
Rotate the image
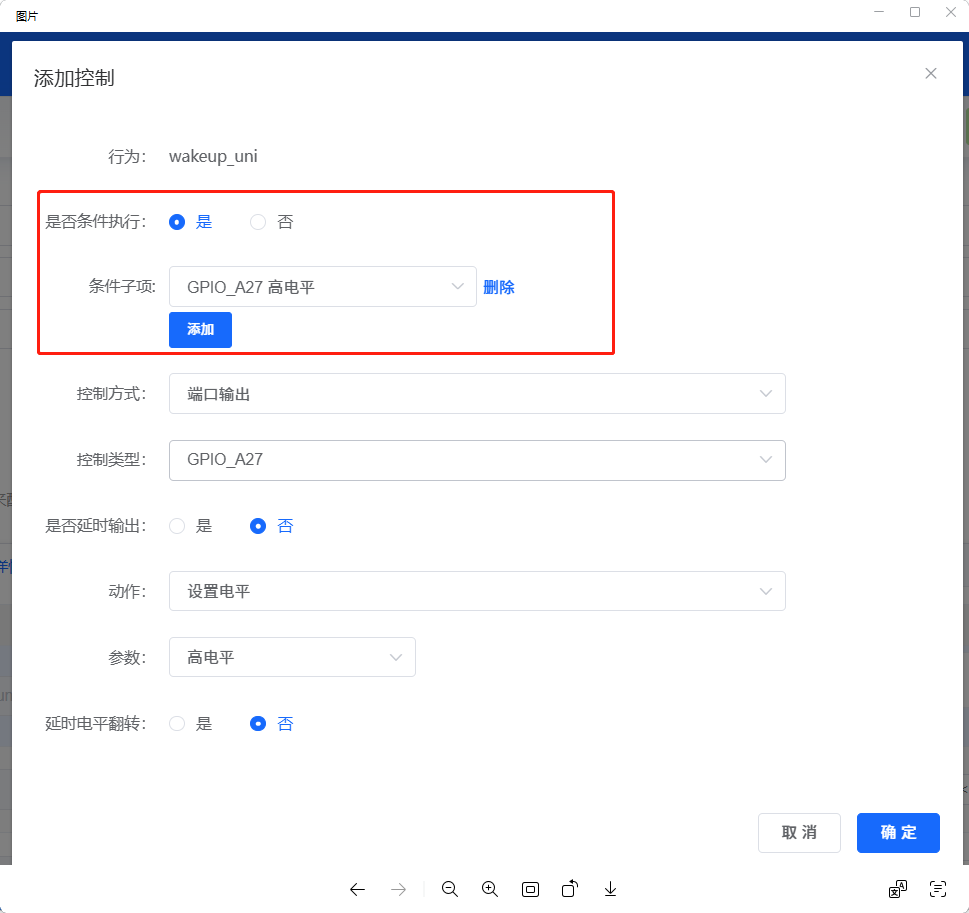[570, 888]
